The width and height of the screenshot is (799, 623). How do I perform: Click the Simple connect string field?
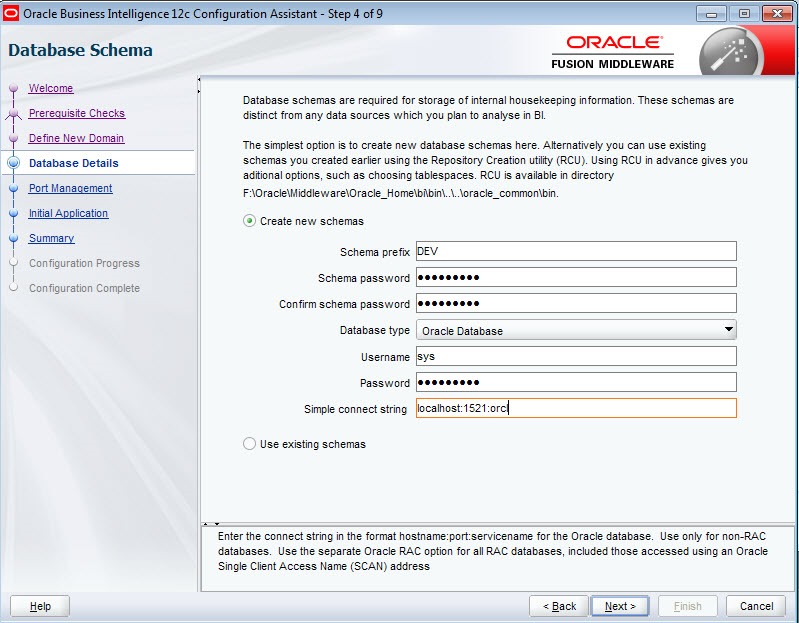[x=576, y=408]
